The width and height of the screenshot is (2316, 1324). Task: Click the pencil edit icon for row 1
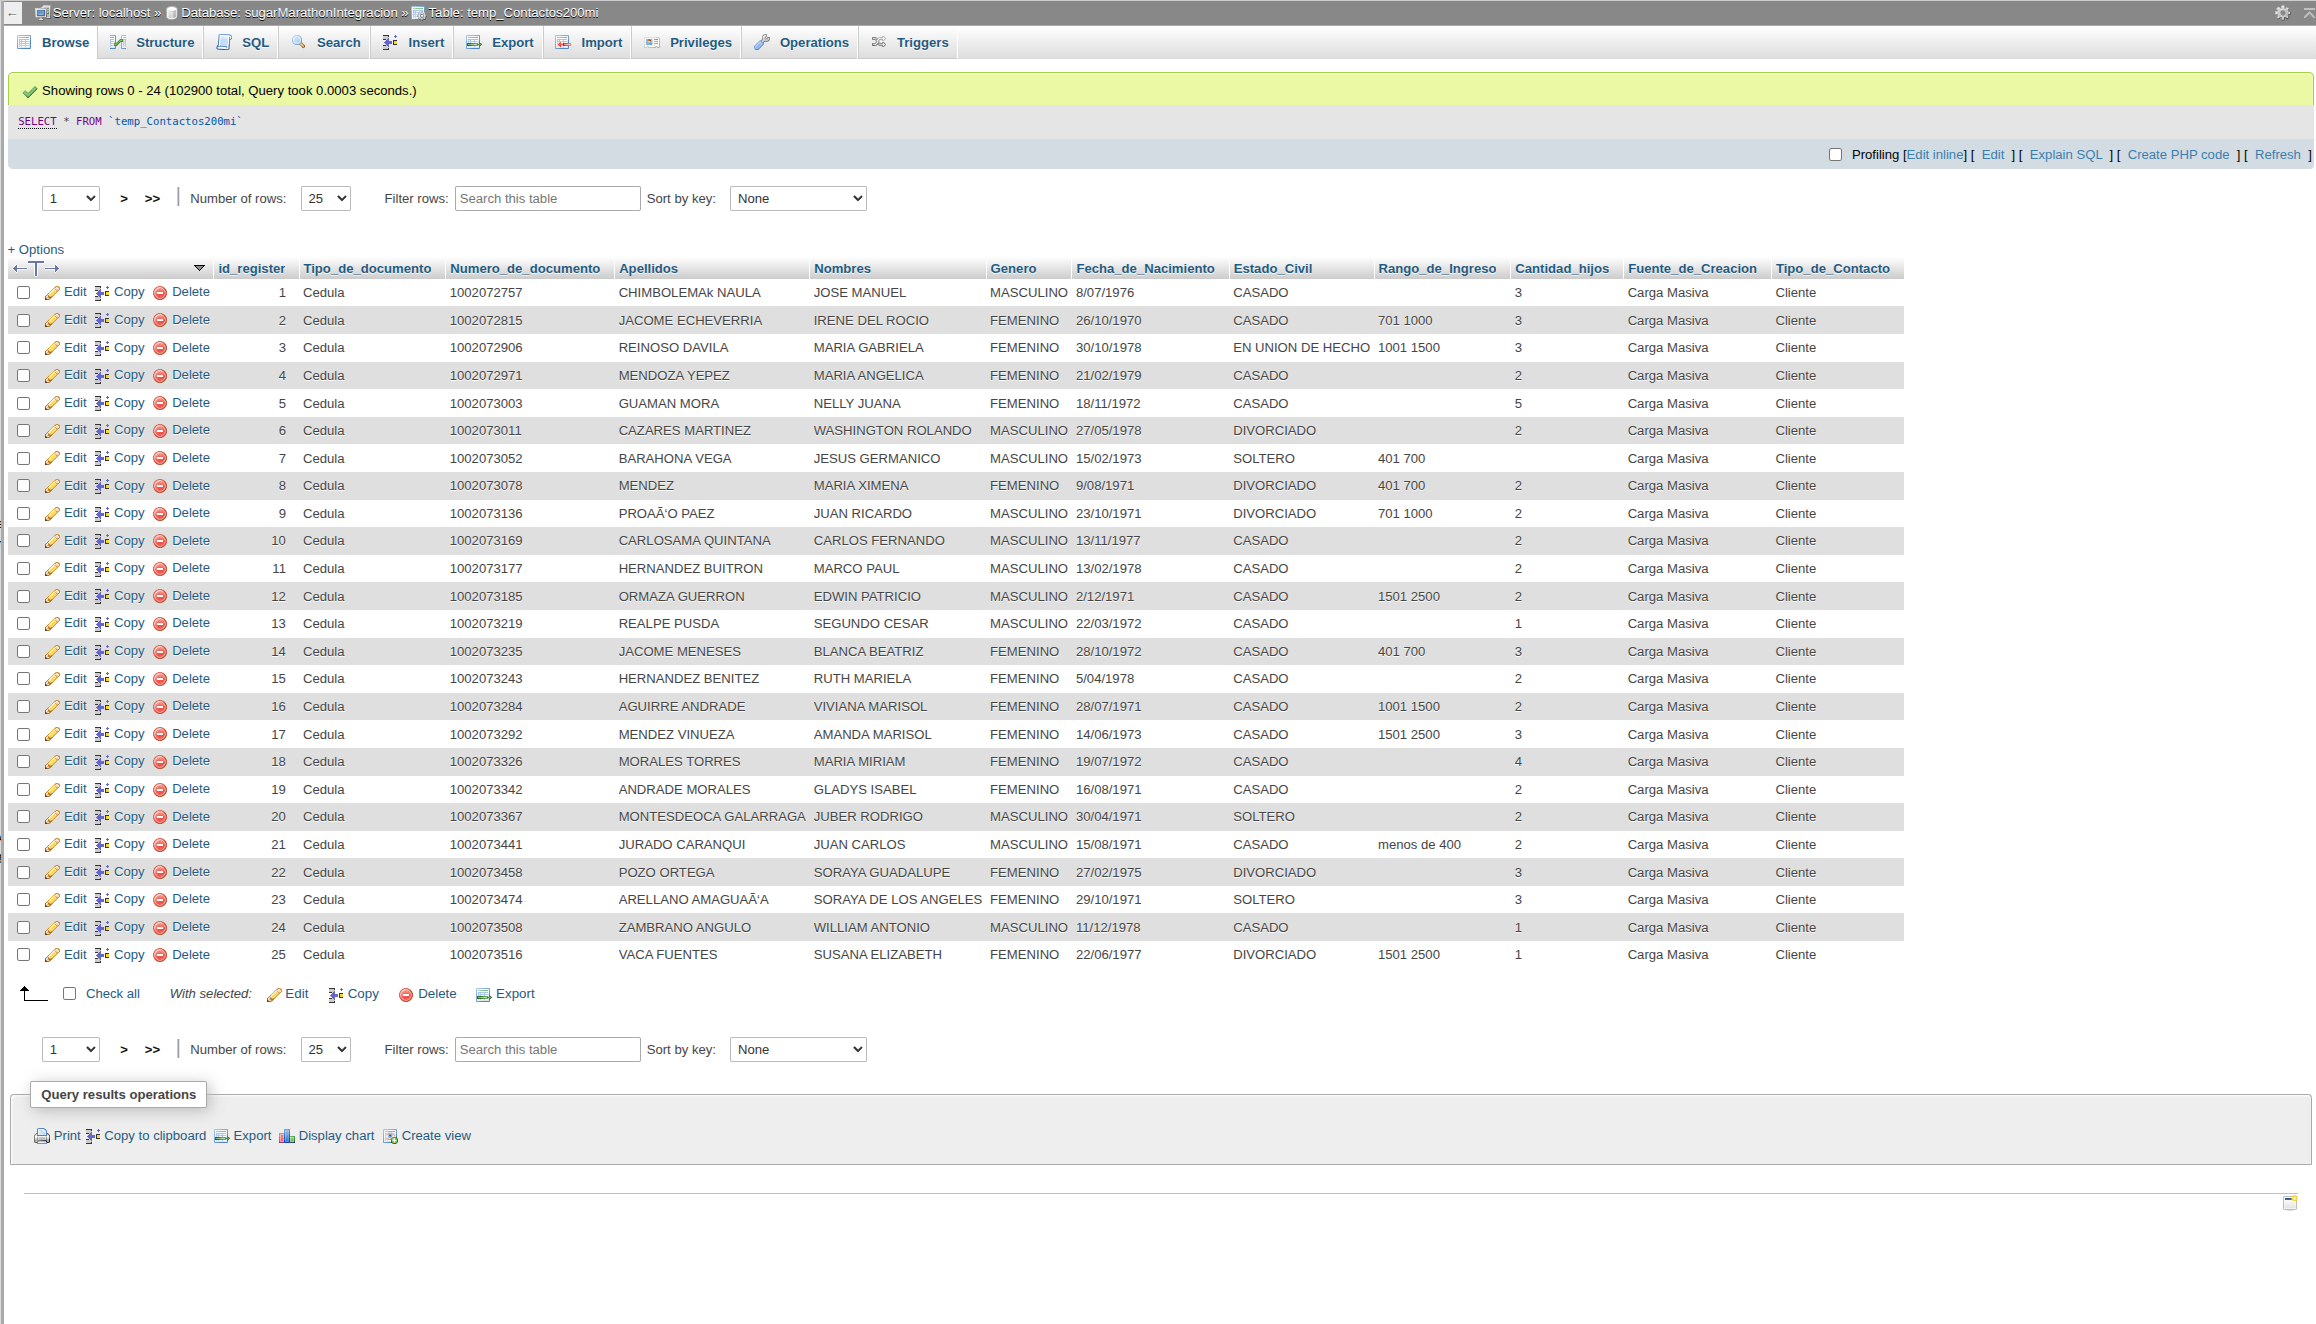52,293
